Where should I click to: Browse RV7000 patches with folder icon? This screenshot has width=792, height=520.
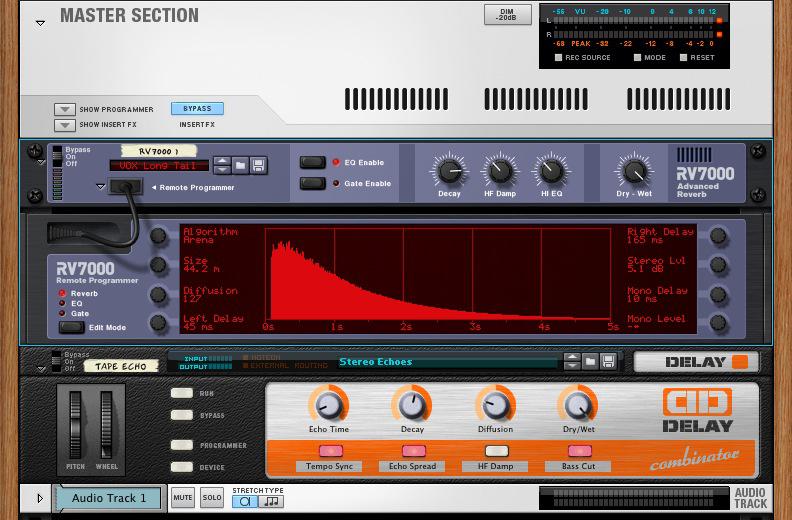point(240,165)
